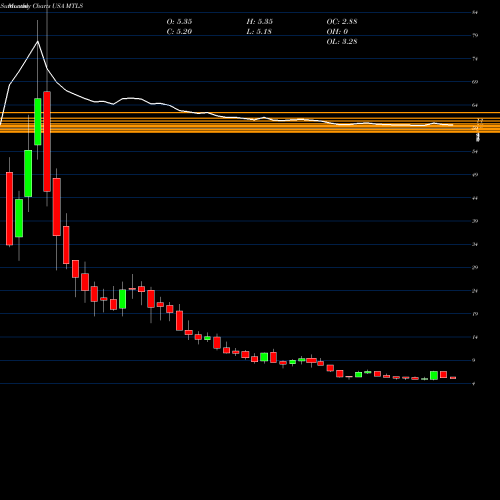
Task: Click the 39 price axis label
Action: [x=475, y=221]
